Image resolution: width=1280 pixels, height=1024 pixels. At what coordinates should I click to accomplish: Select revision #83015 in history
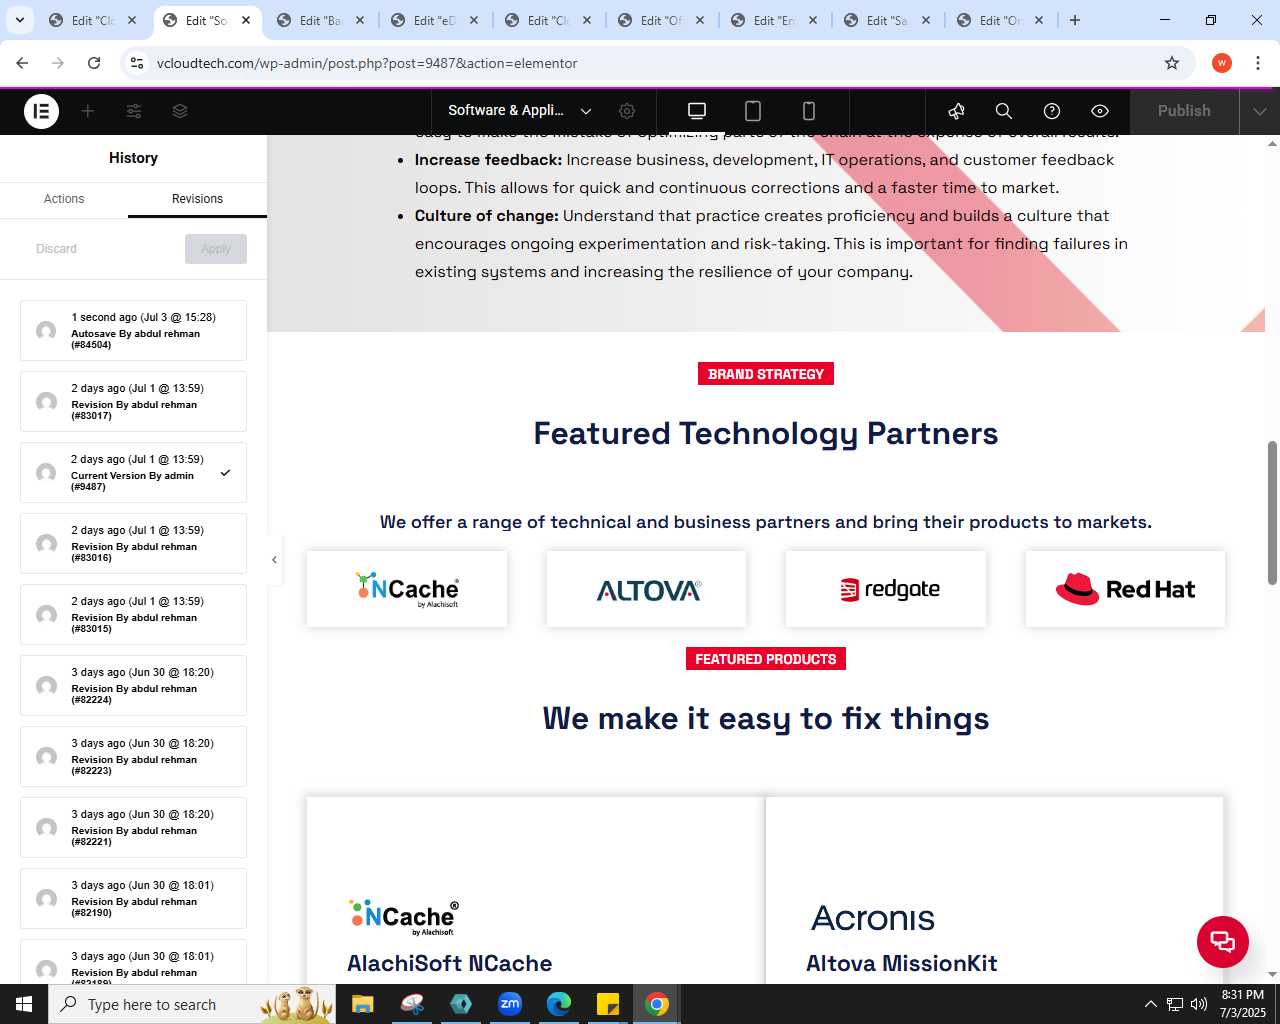point(133,614)
